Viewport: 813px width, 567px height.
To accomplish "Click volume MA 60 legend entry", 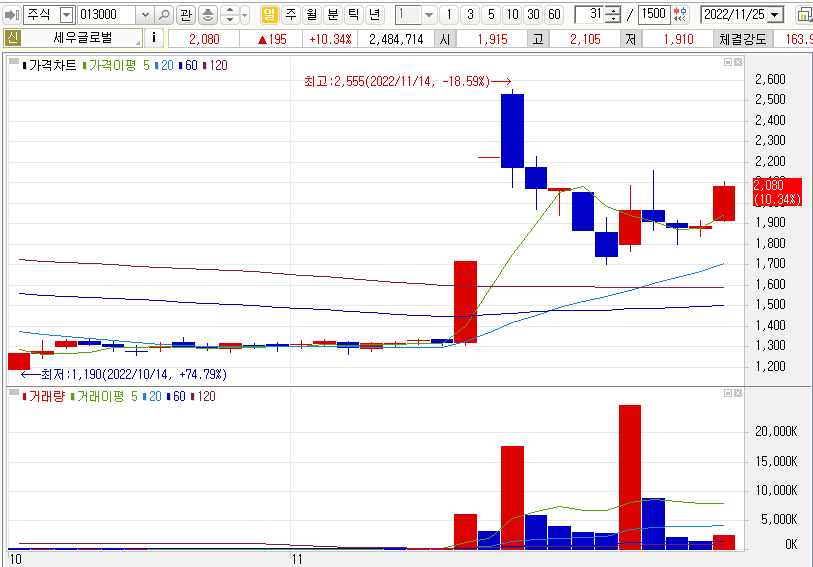I will pos(176,396).
